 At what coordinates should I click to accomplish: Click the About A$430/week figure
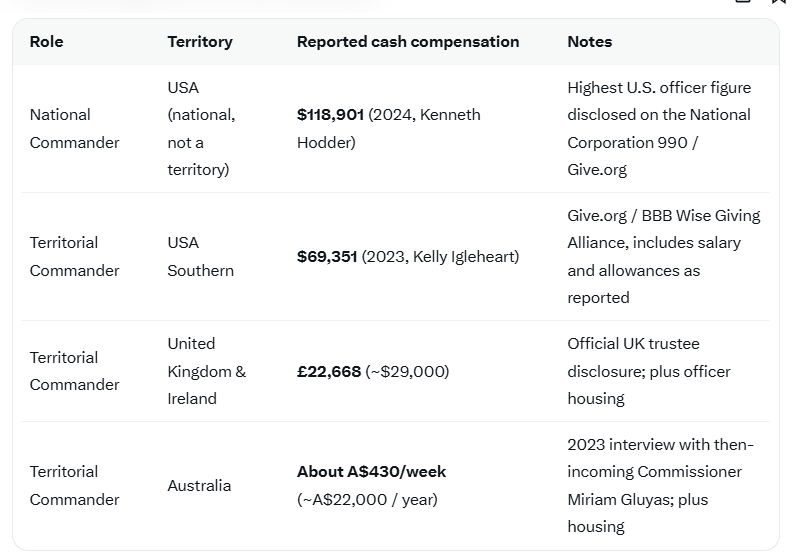coord(372,472)
